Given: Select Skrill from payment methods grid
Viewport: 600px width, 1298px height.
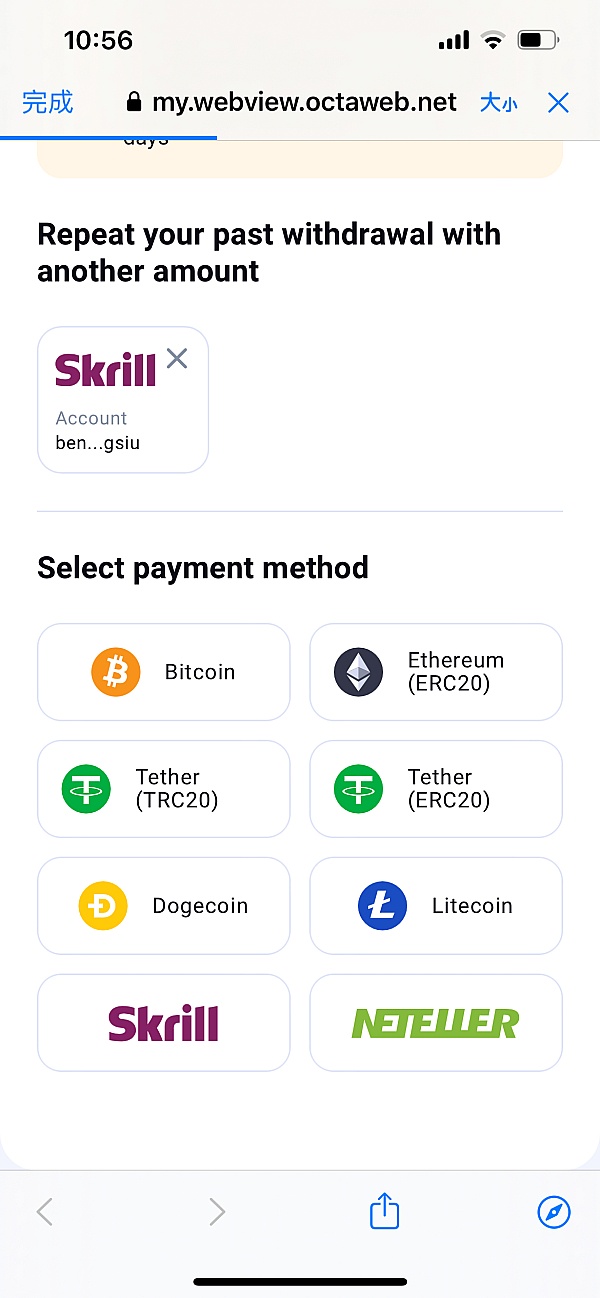Looking at the screenshot, I should [163, 1023].
